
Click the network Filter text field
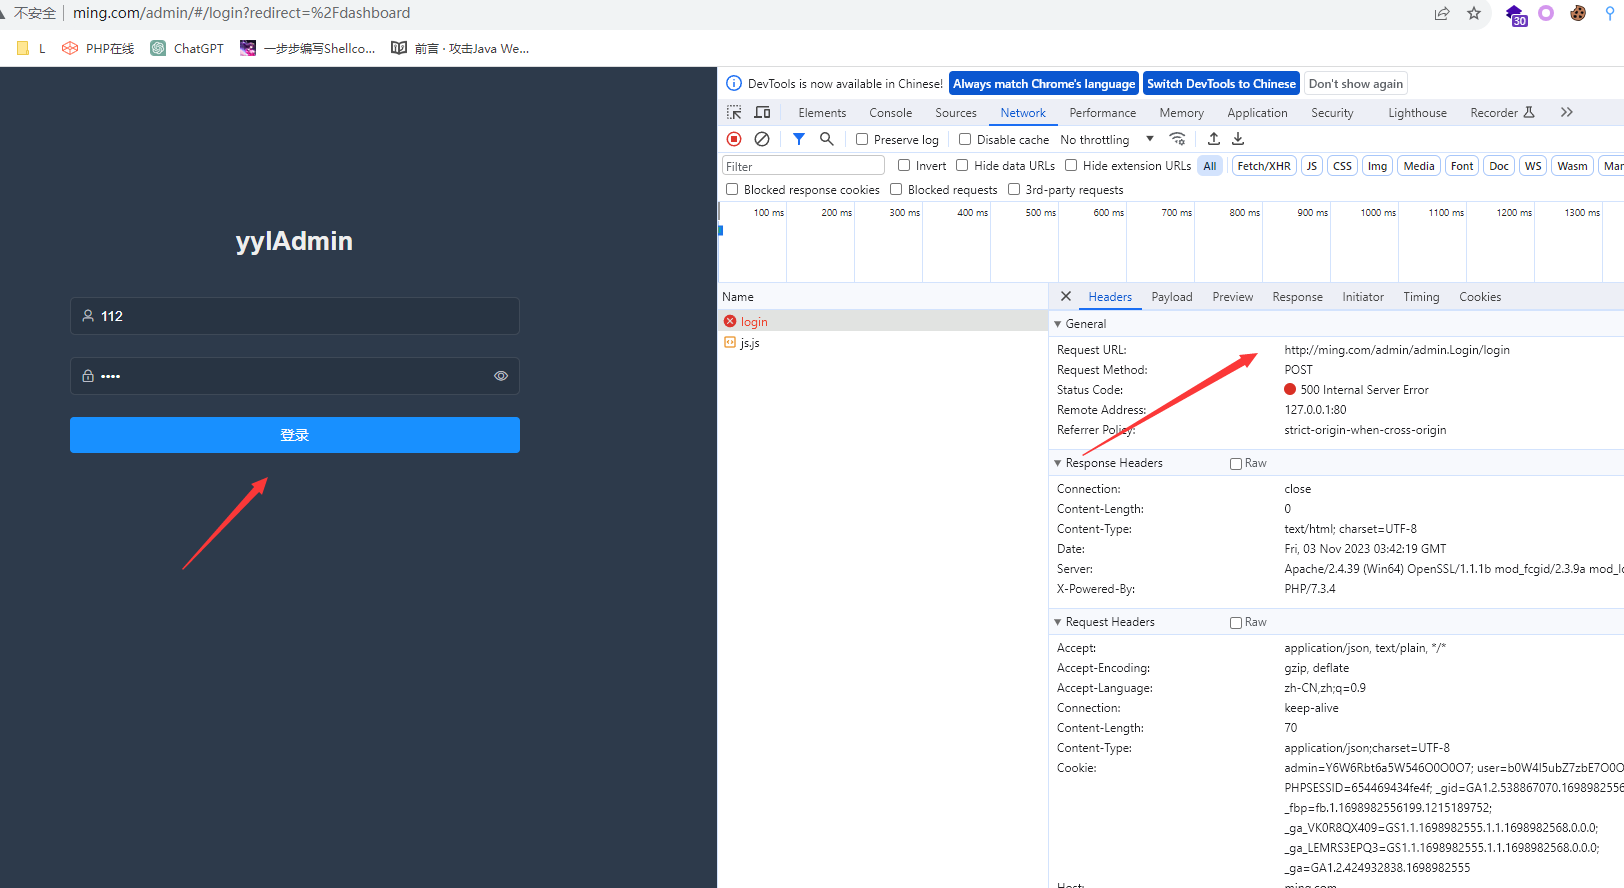coord(803,166)
